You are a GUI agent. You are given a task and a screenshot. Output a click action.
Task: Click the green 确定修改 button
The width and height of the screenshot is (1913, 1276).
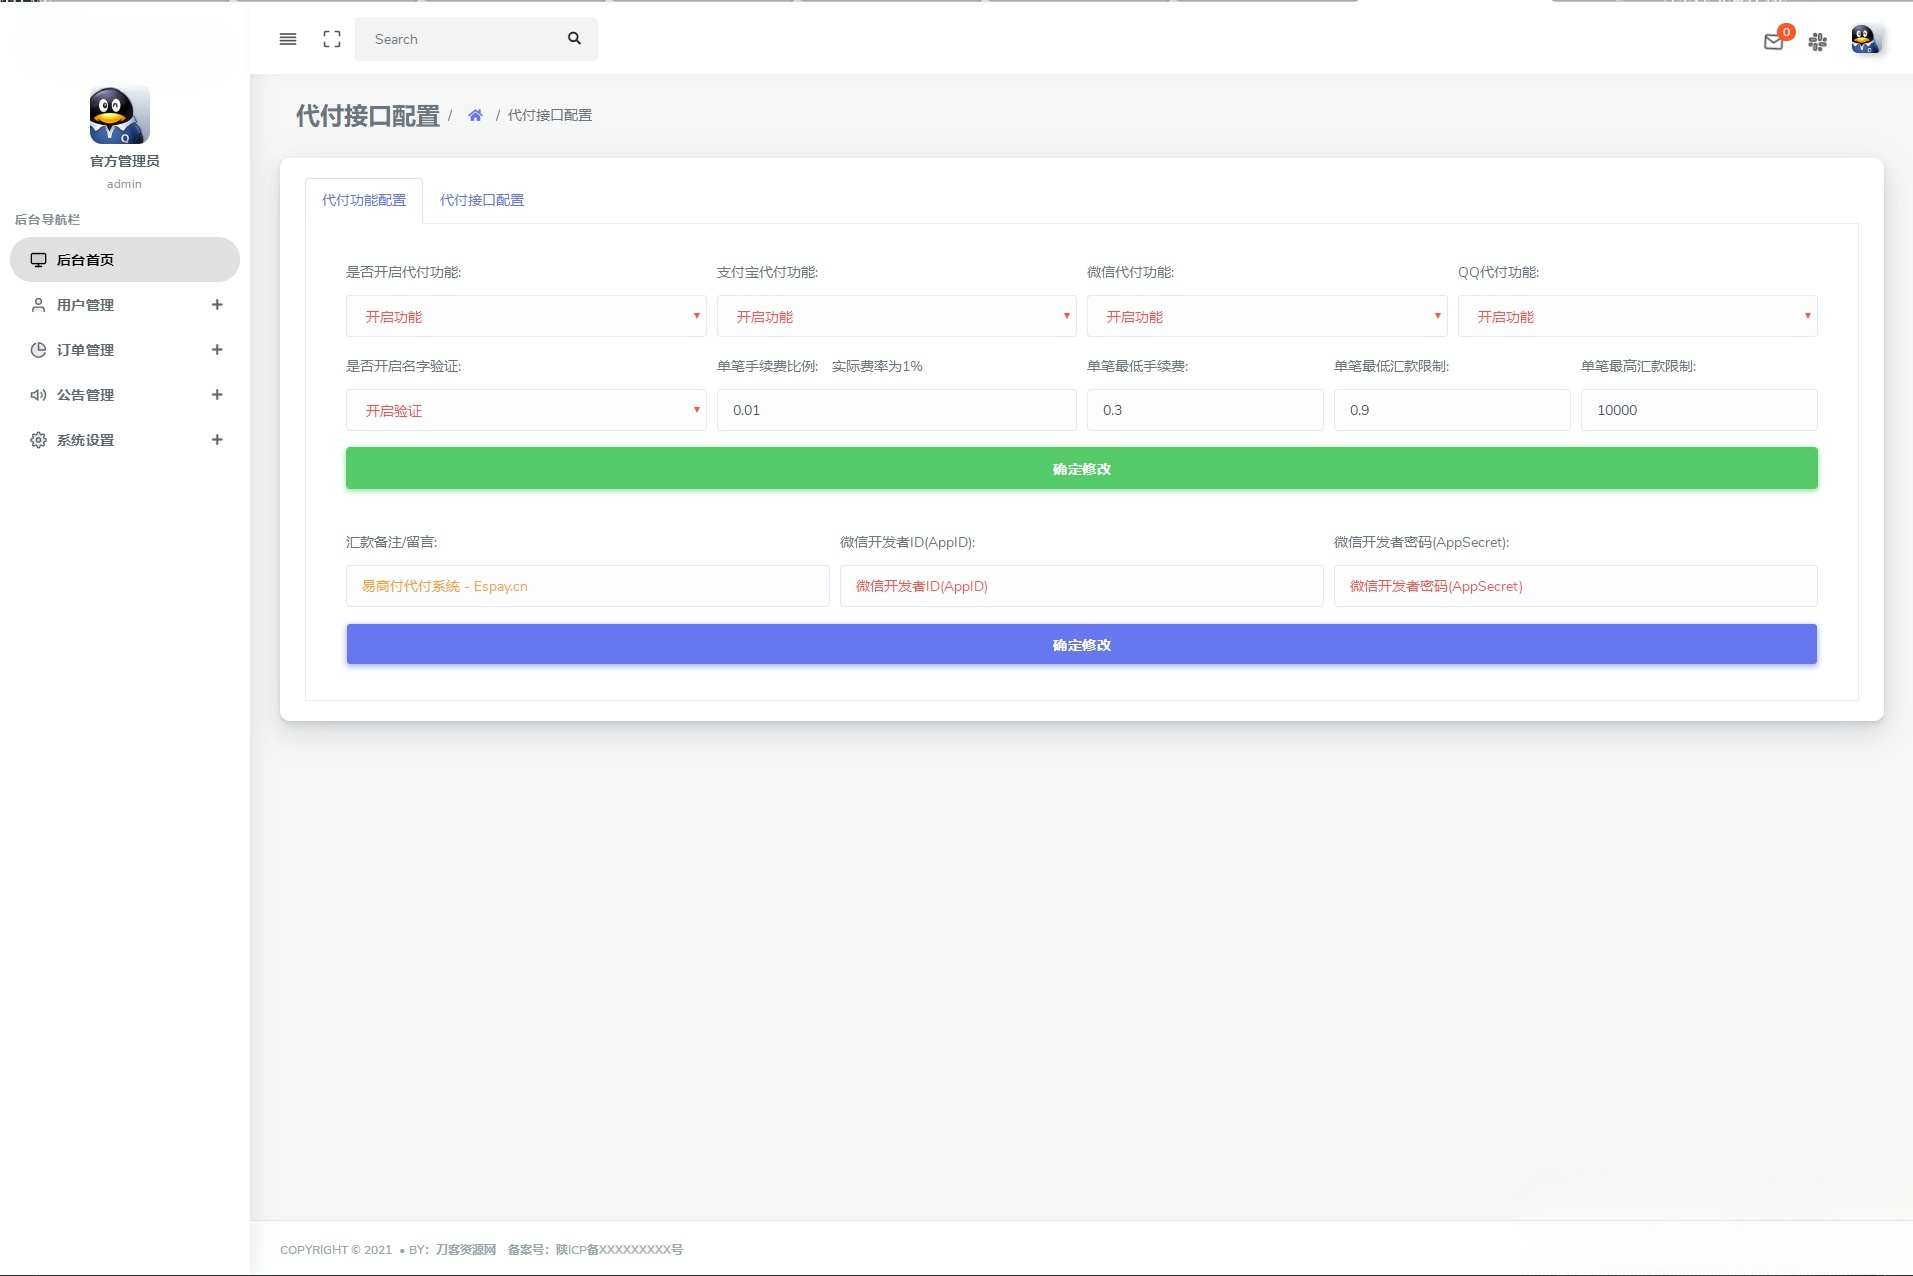point(1081,468)
